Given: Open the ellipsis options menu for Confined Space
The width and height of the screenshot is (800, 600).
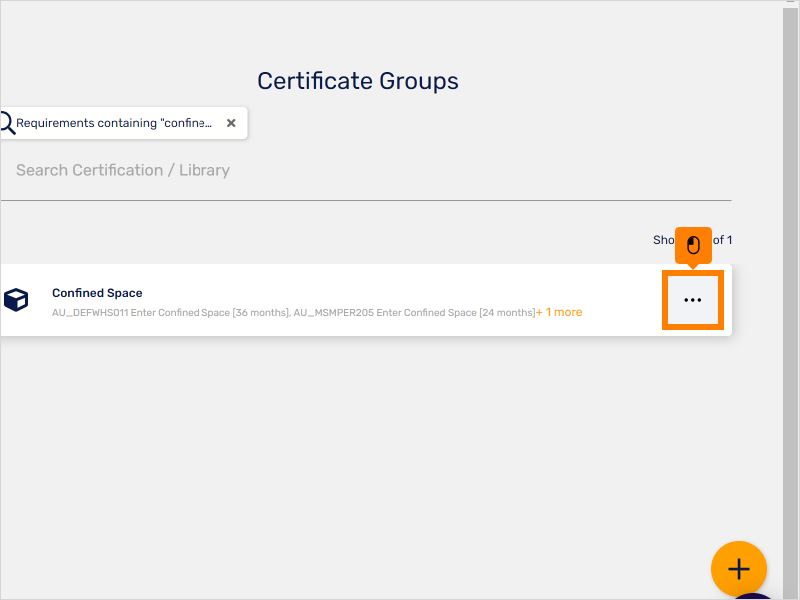Looking at the screenshot, I should 693,299.
